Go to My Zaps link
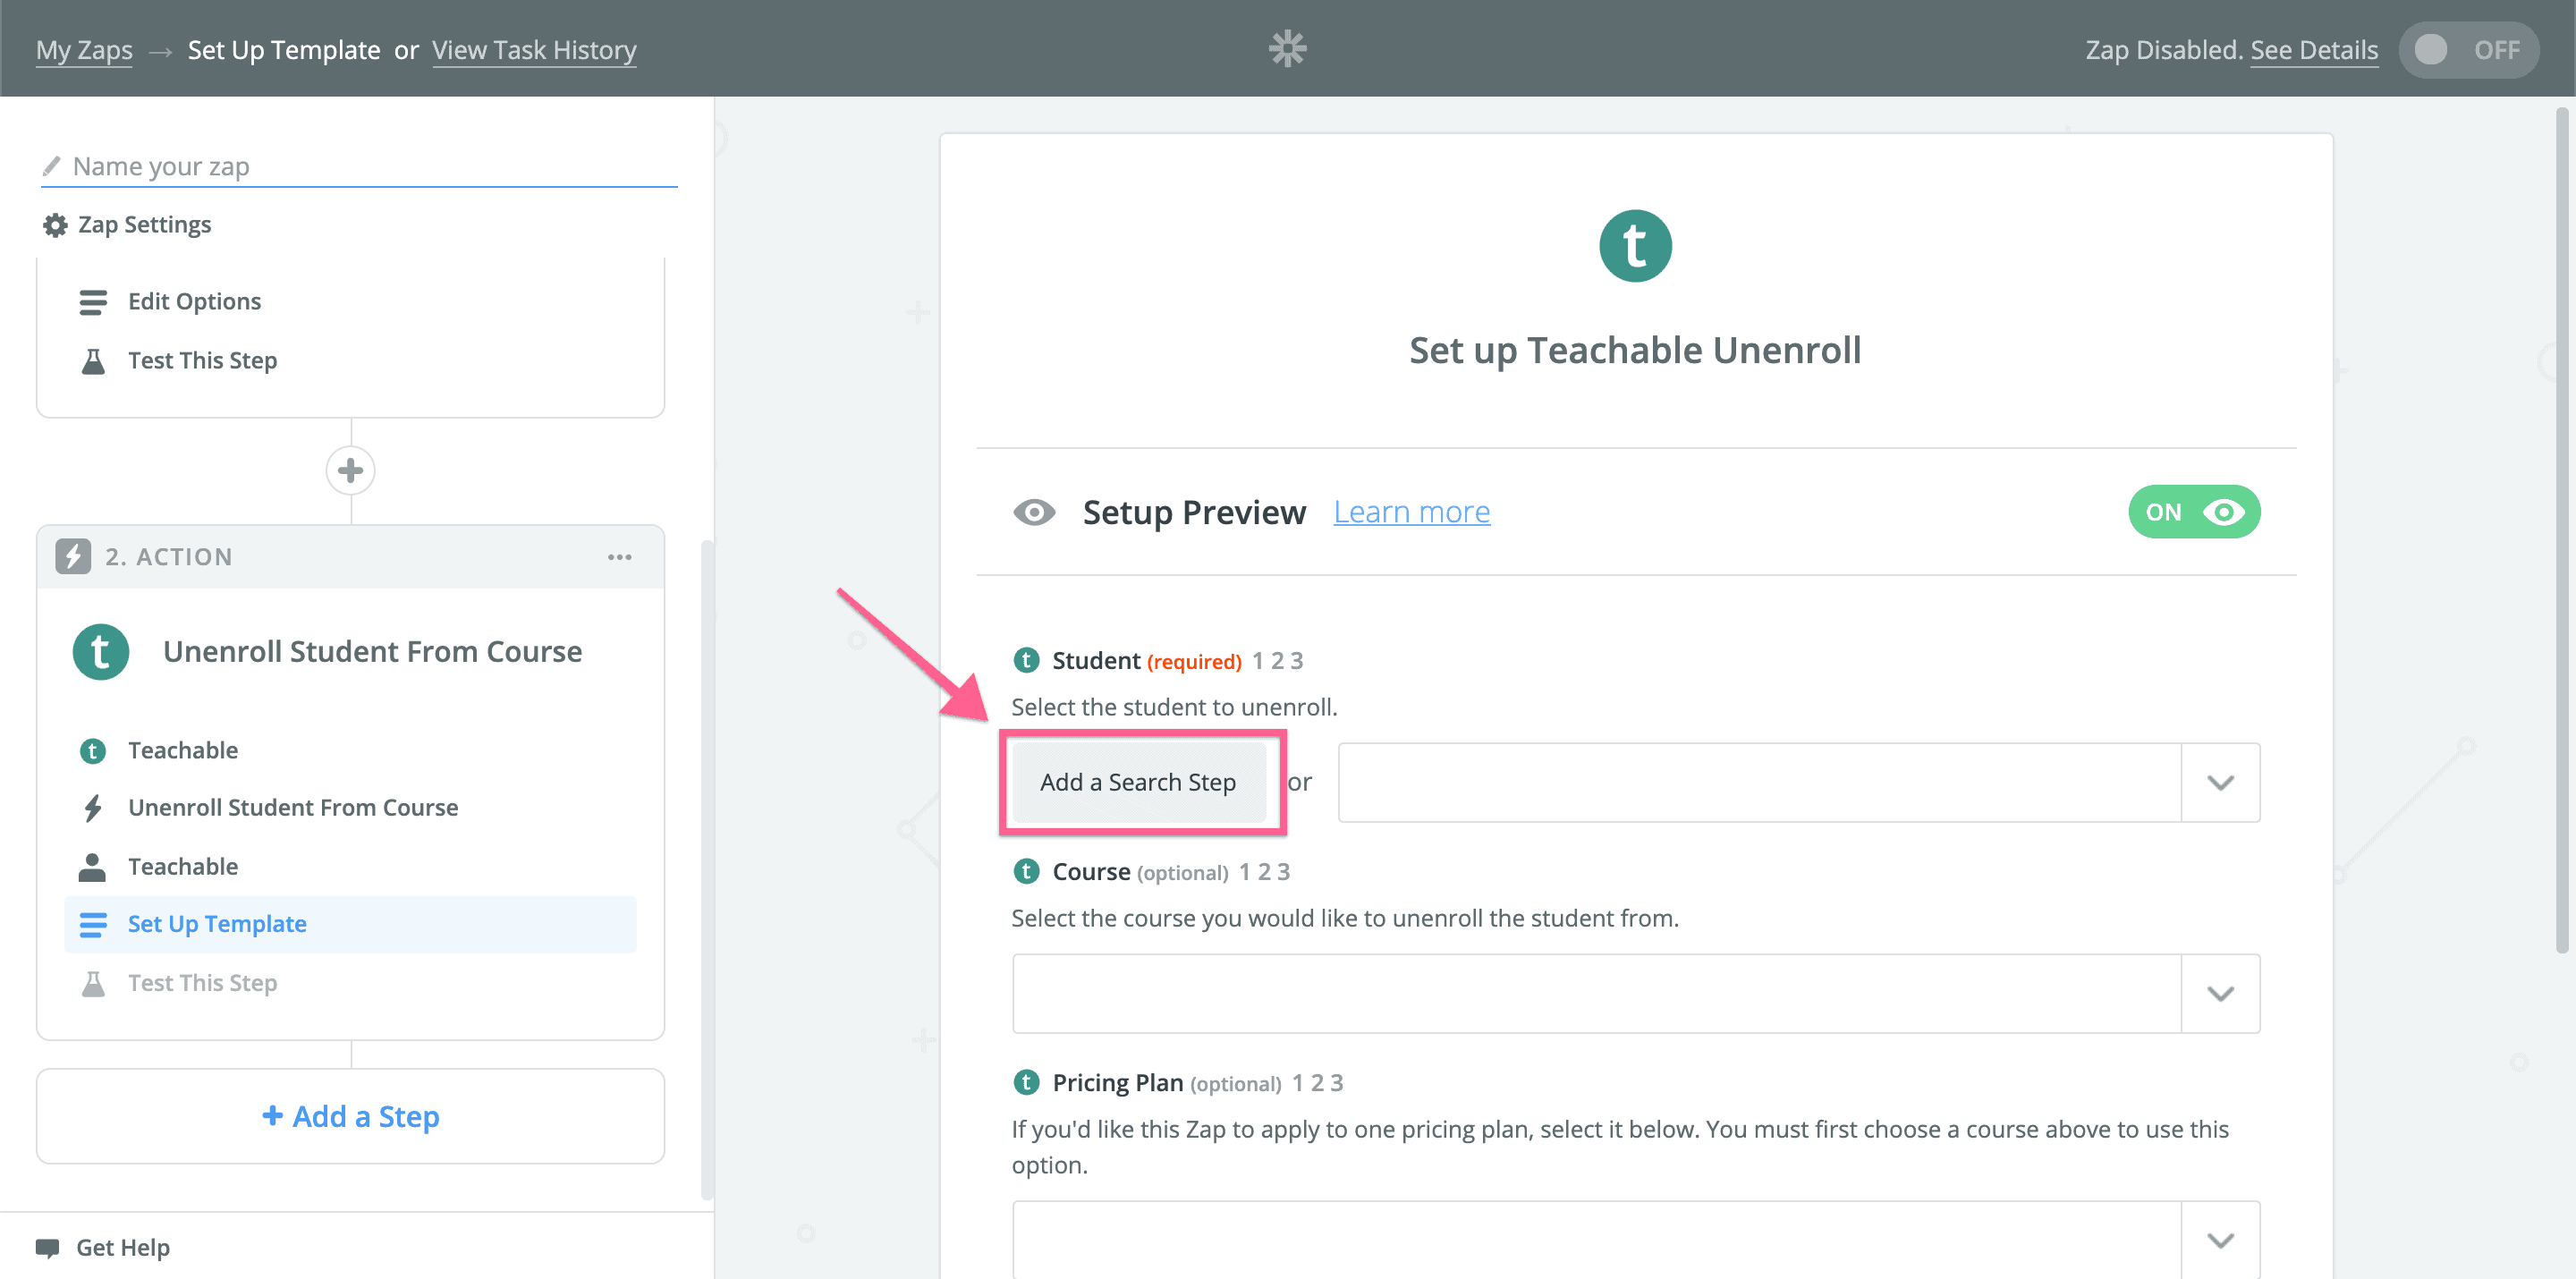 pos(84,50)
